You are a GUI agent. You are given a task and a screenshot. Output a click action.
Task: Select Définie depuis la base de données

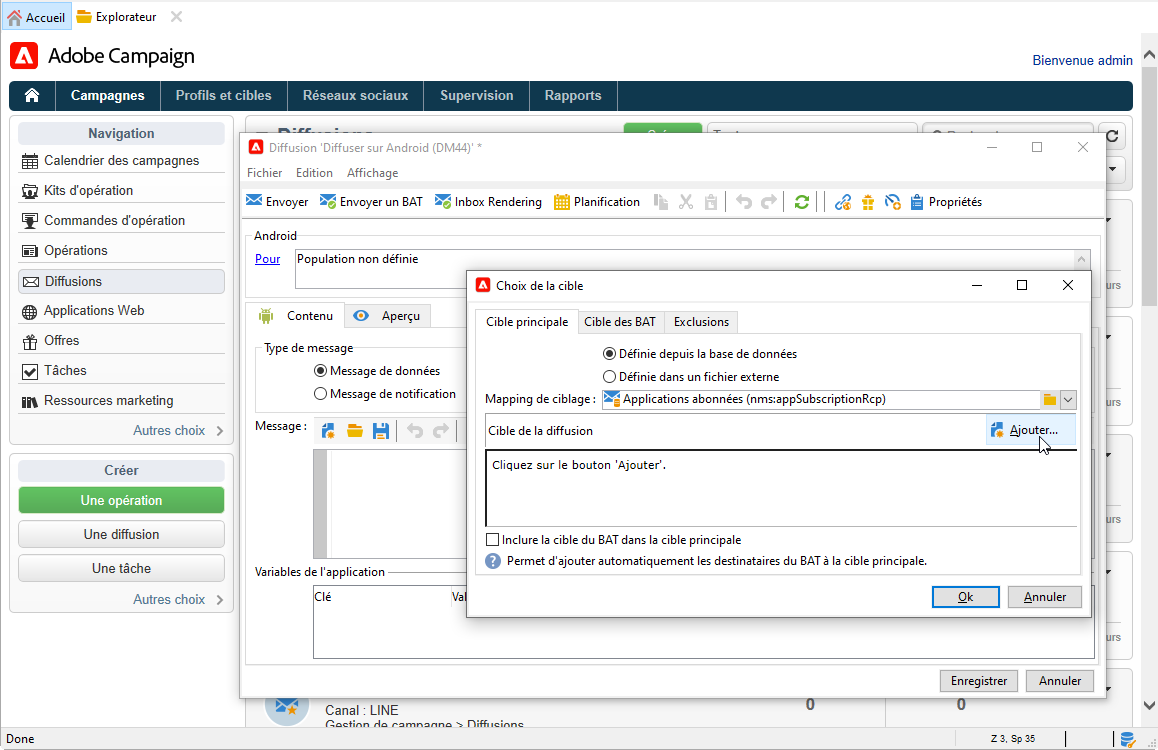coord(700,354)
